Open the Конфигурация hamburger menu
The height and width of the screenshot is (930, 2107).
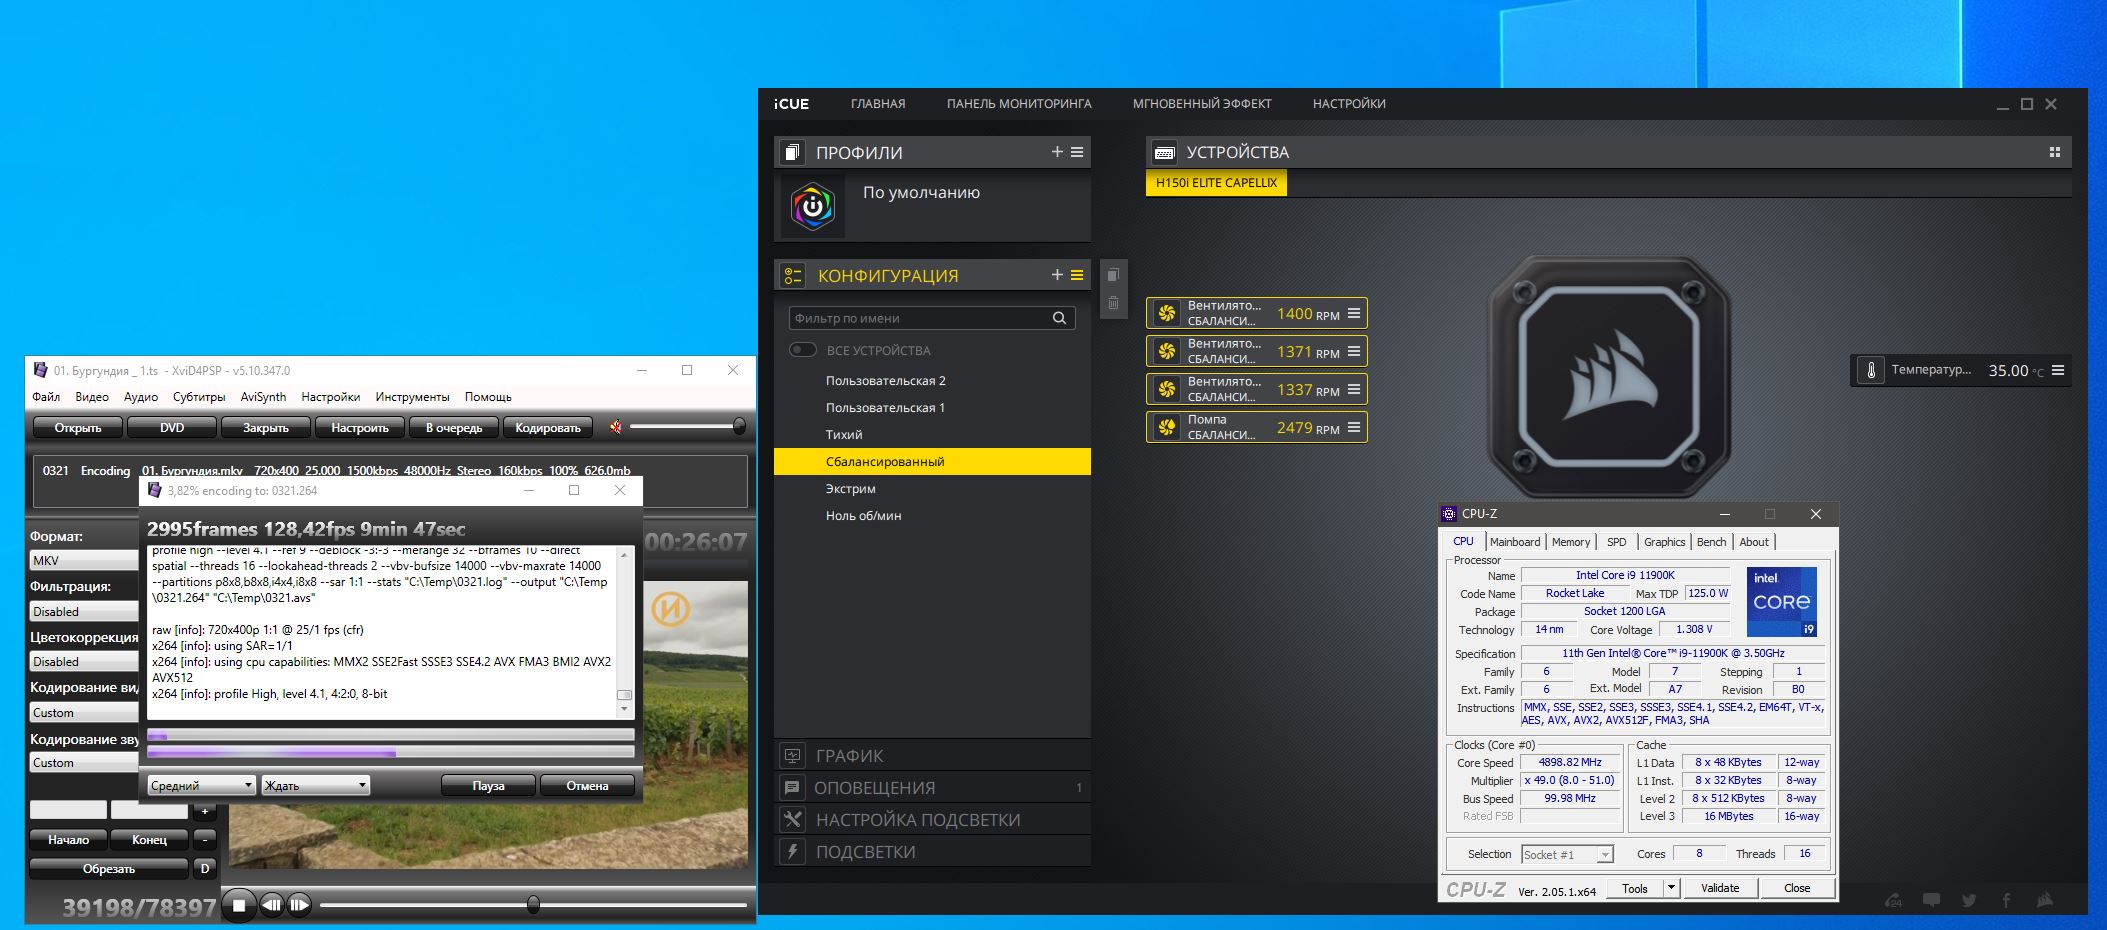click(1077, 275)
